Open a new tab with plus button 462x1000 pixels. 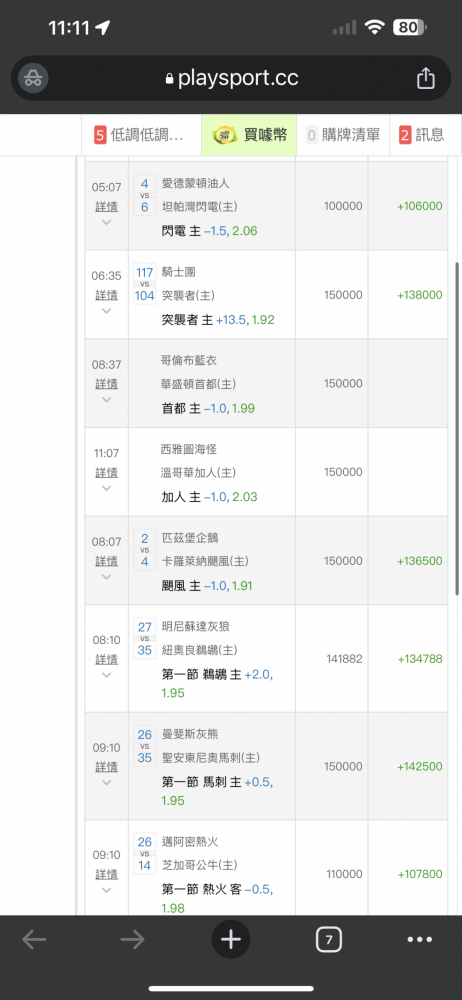pos(231,940)
